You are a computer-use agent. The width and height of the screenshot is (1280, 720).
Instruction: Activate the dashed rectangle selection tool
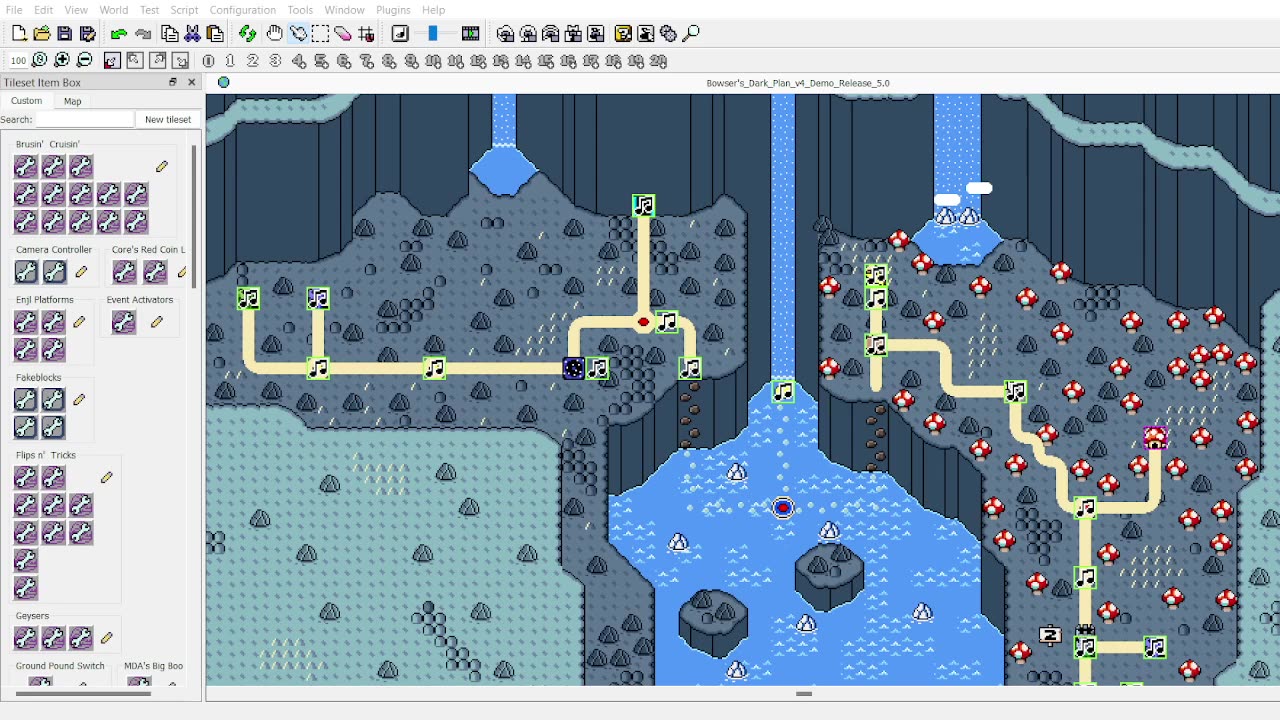click(320, 34)
